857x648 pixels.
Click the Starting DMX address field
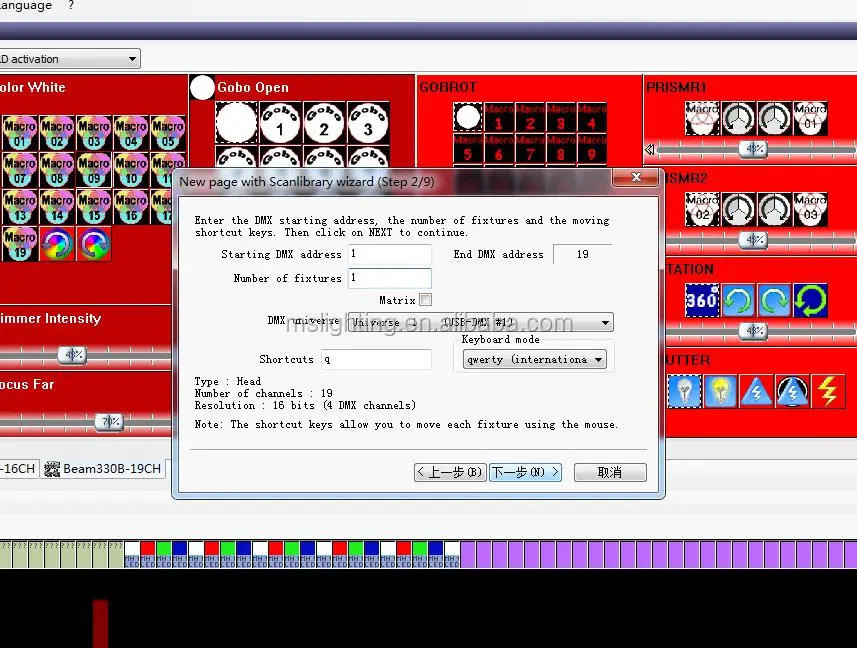389,255
